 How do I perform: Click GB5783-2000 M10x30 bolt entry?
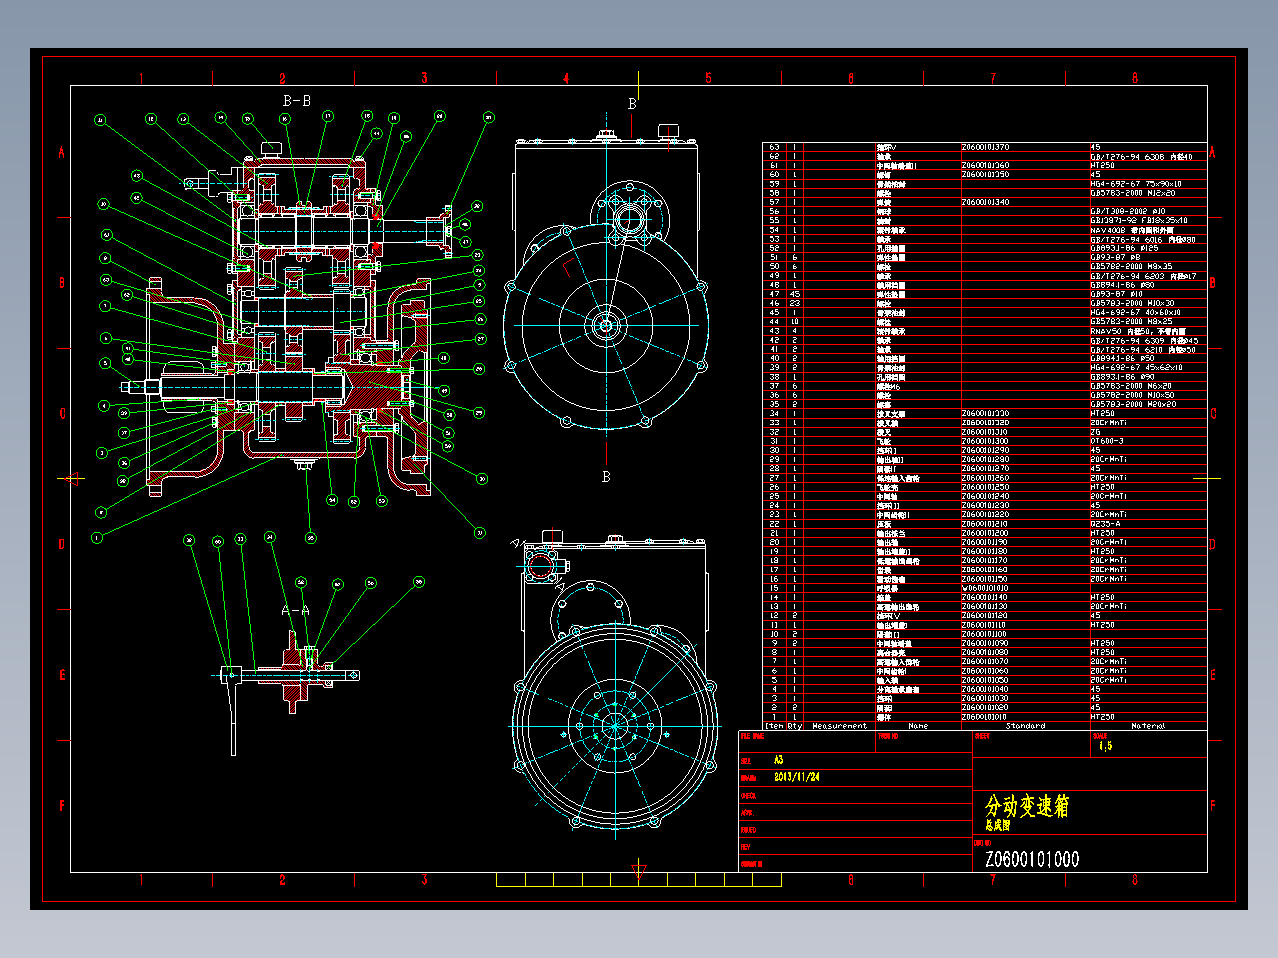[x=1133, y=303]
